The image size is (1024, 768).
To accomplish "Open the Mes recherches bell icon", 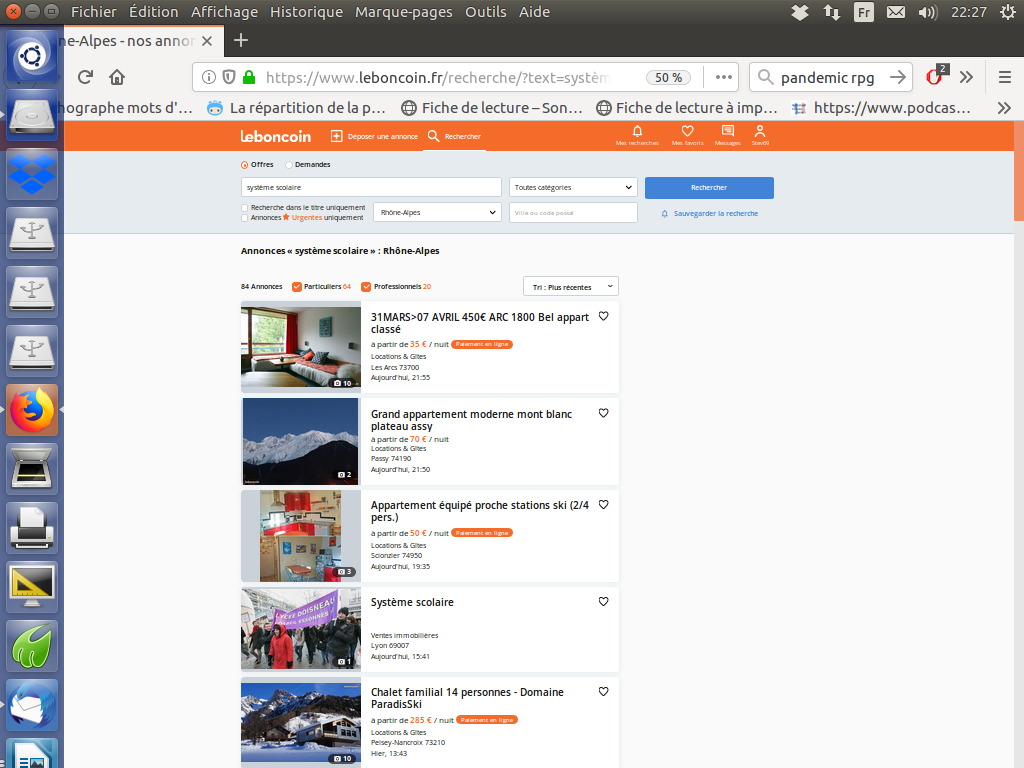I will (x=637, y=132).
